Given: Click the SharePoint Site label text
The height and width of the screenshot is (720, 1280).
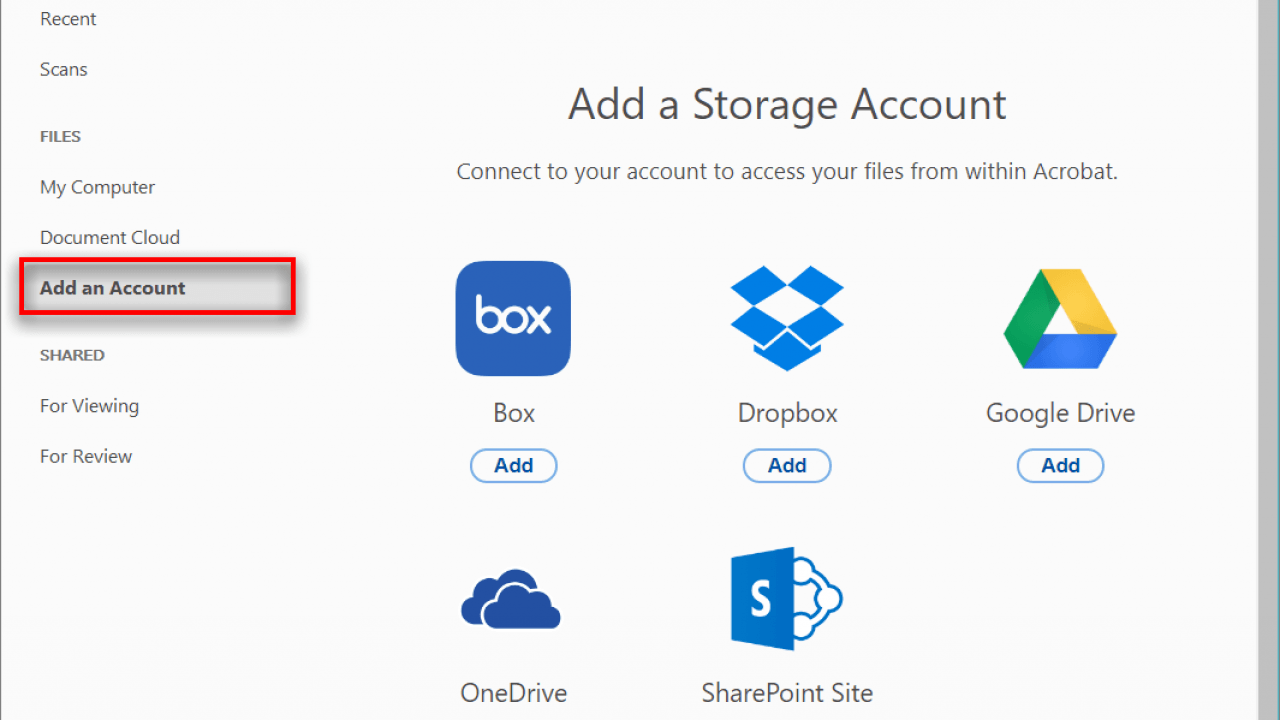Looking at the screenshot, I should (787, 692).
